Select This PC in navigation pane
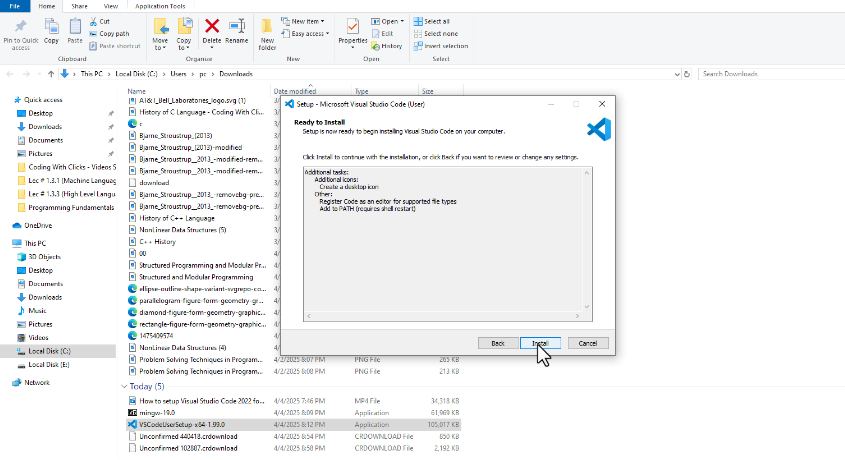This screenshot has width=845, height=460. click(x=35, y=243)
